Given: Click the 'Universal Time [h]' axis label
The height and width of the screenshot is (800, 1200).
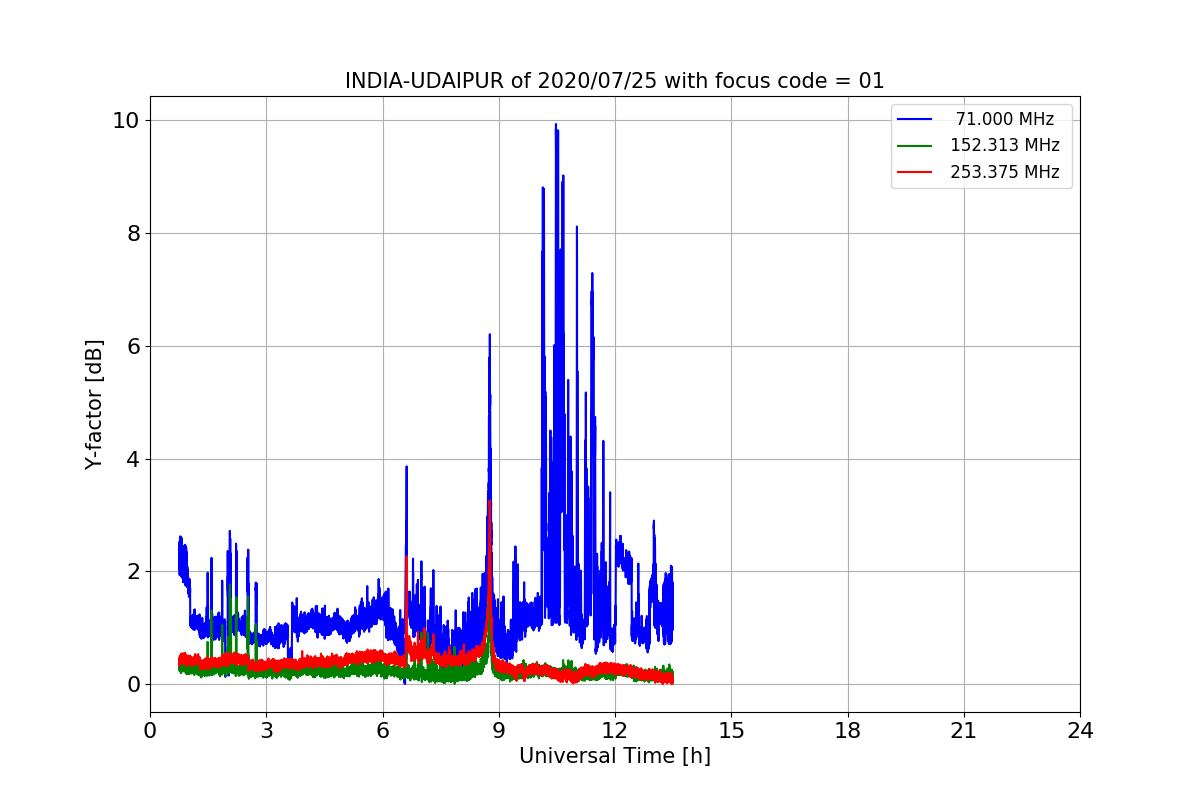Looking at the screenshot, I should [x=615, y=756].
